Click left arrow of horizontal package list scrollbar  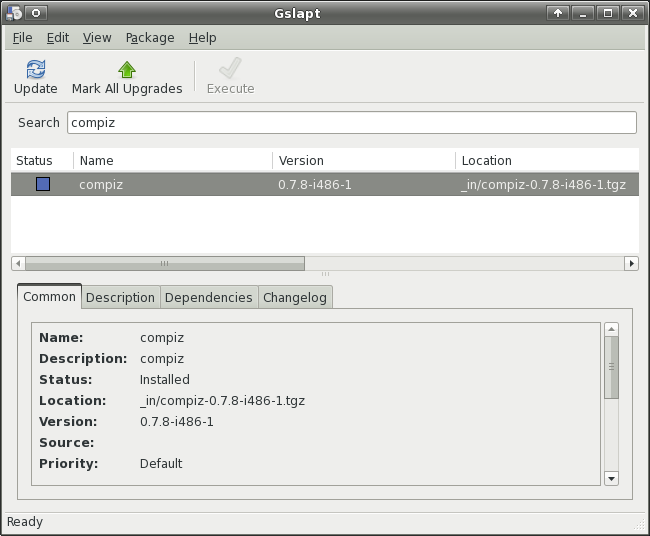(18, 263)
